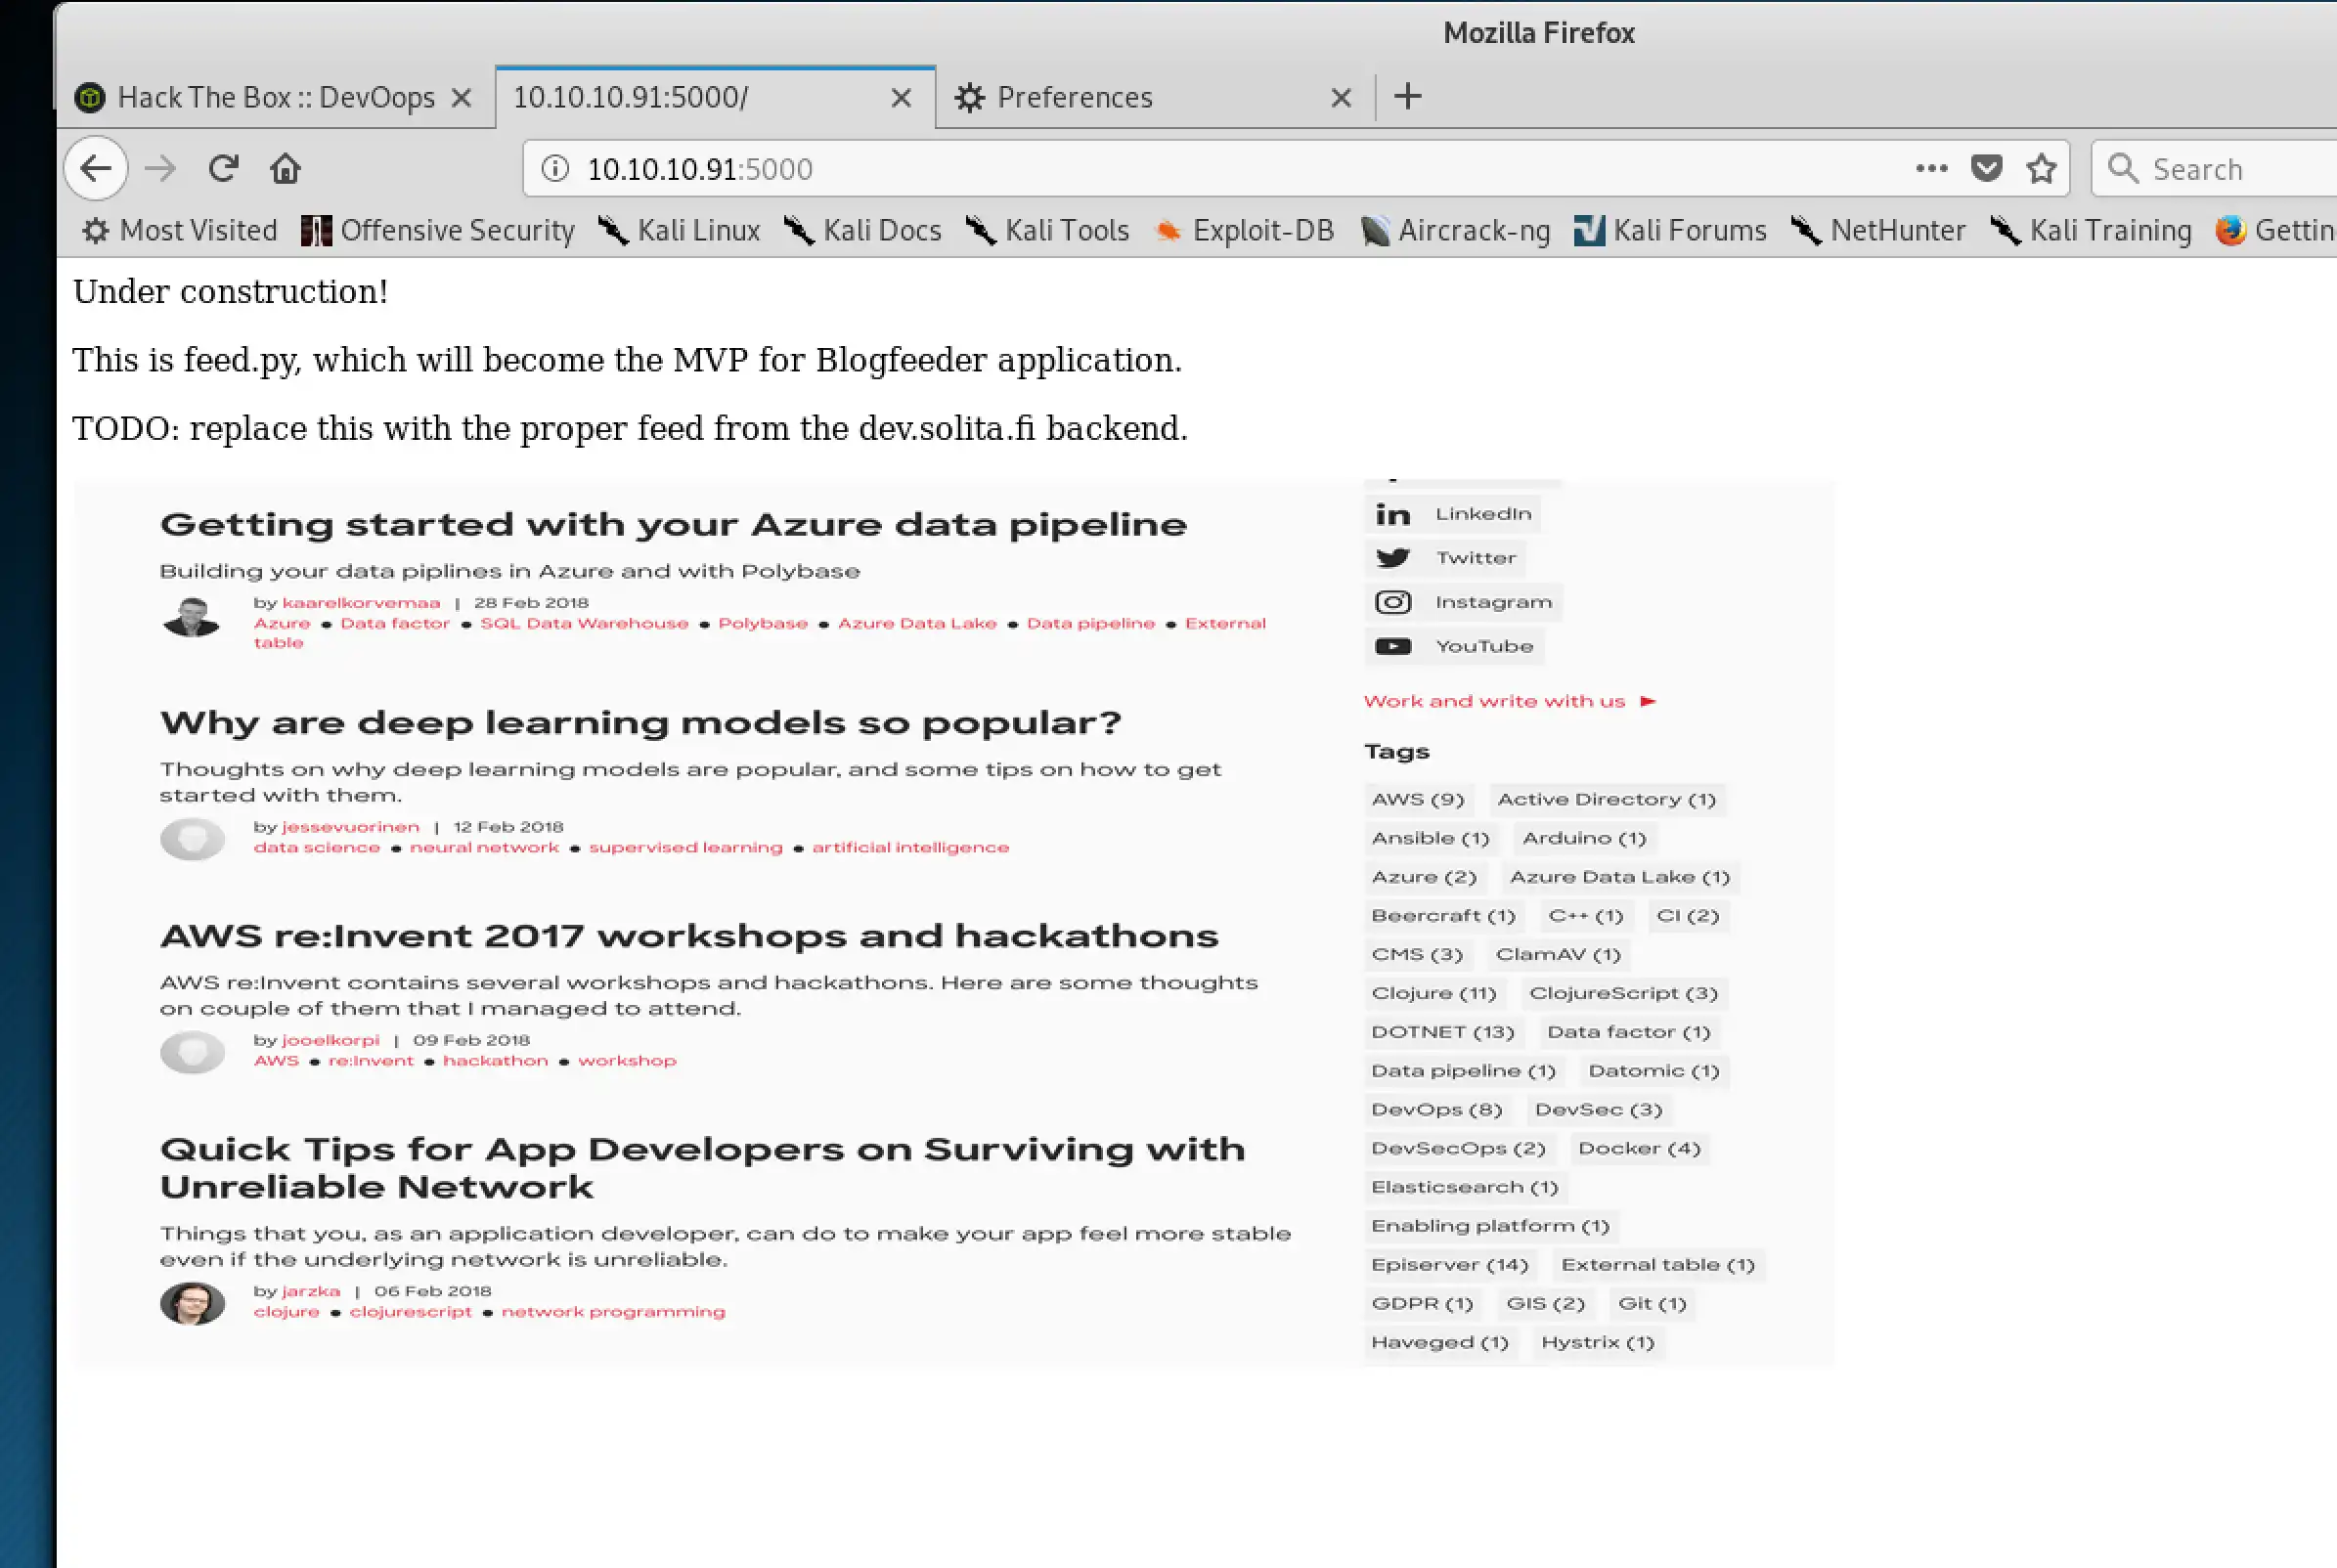Screen dimensions: 2337x1568
Task: Click the forward navigation arrow
Action: (x=160, y=168)
